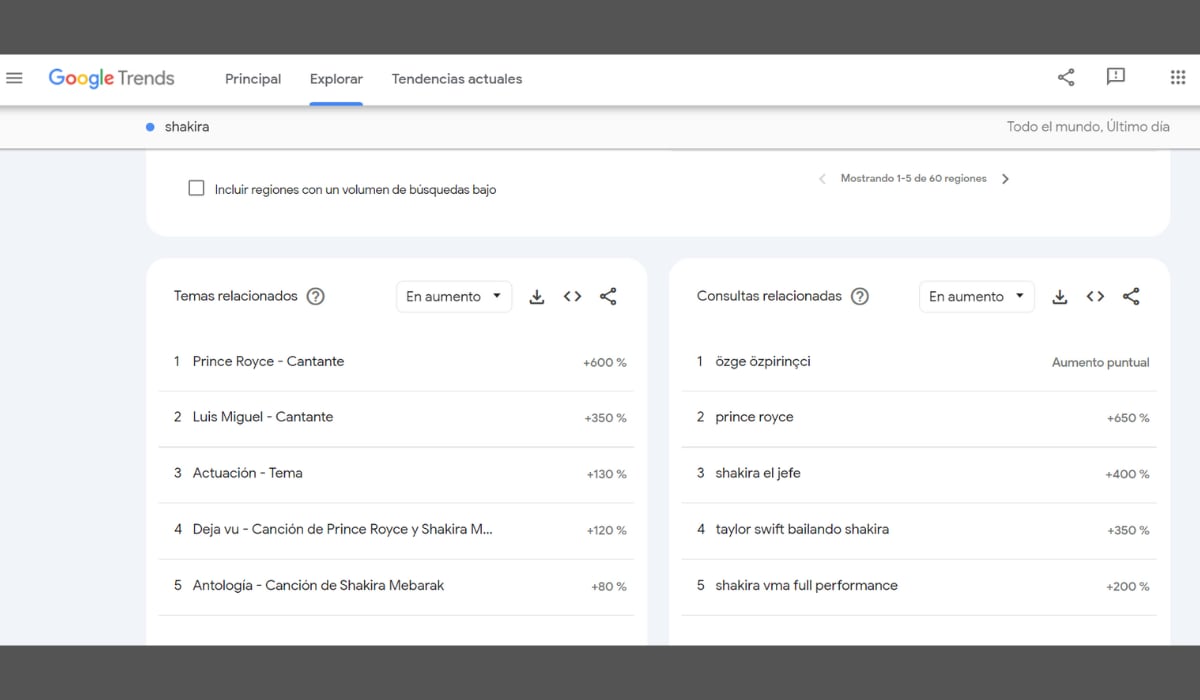Open the send feedback icon
Screen dimensions: 1200x700
tap(1116, 77)
